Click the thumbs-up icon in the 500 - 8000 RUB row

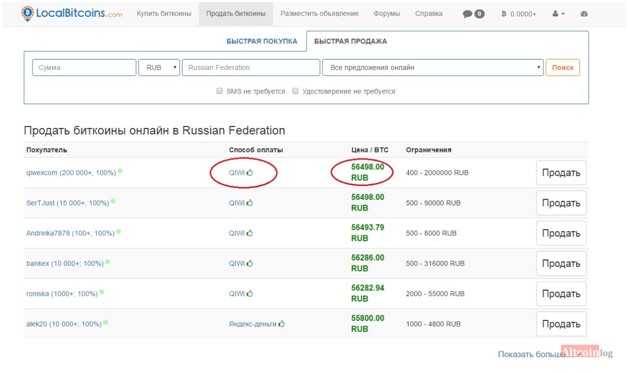(250, 233)
